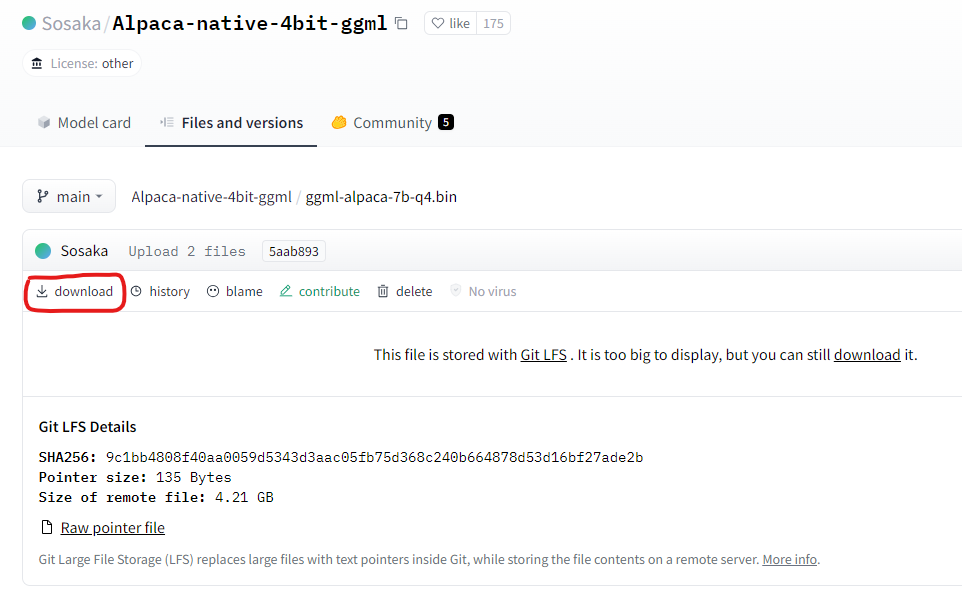Open the Community tab

click(393, 123)
